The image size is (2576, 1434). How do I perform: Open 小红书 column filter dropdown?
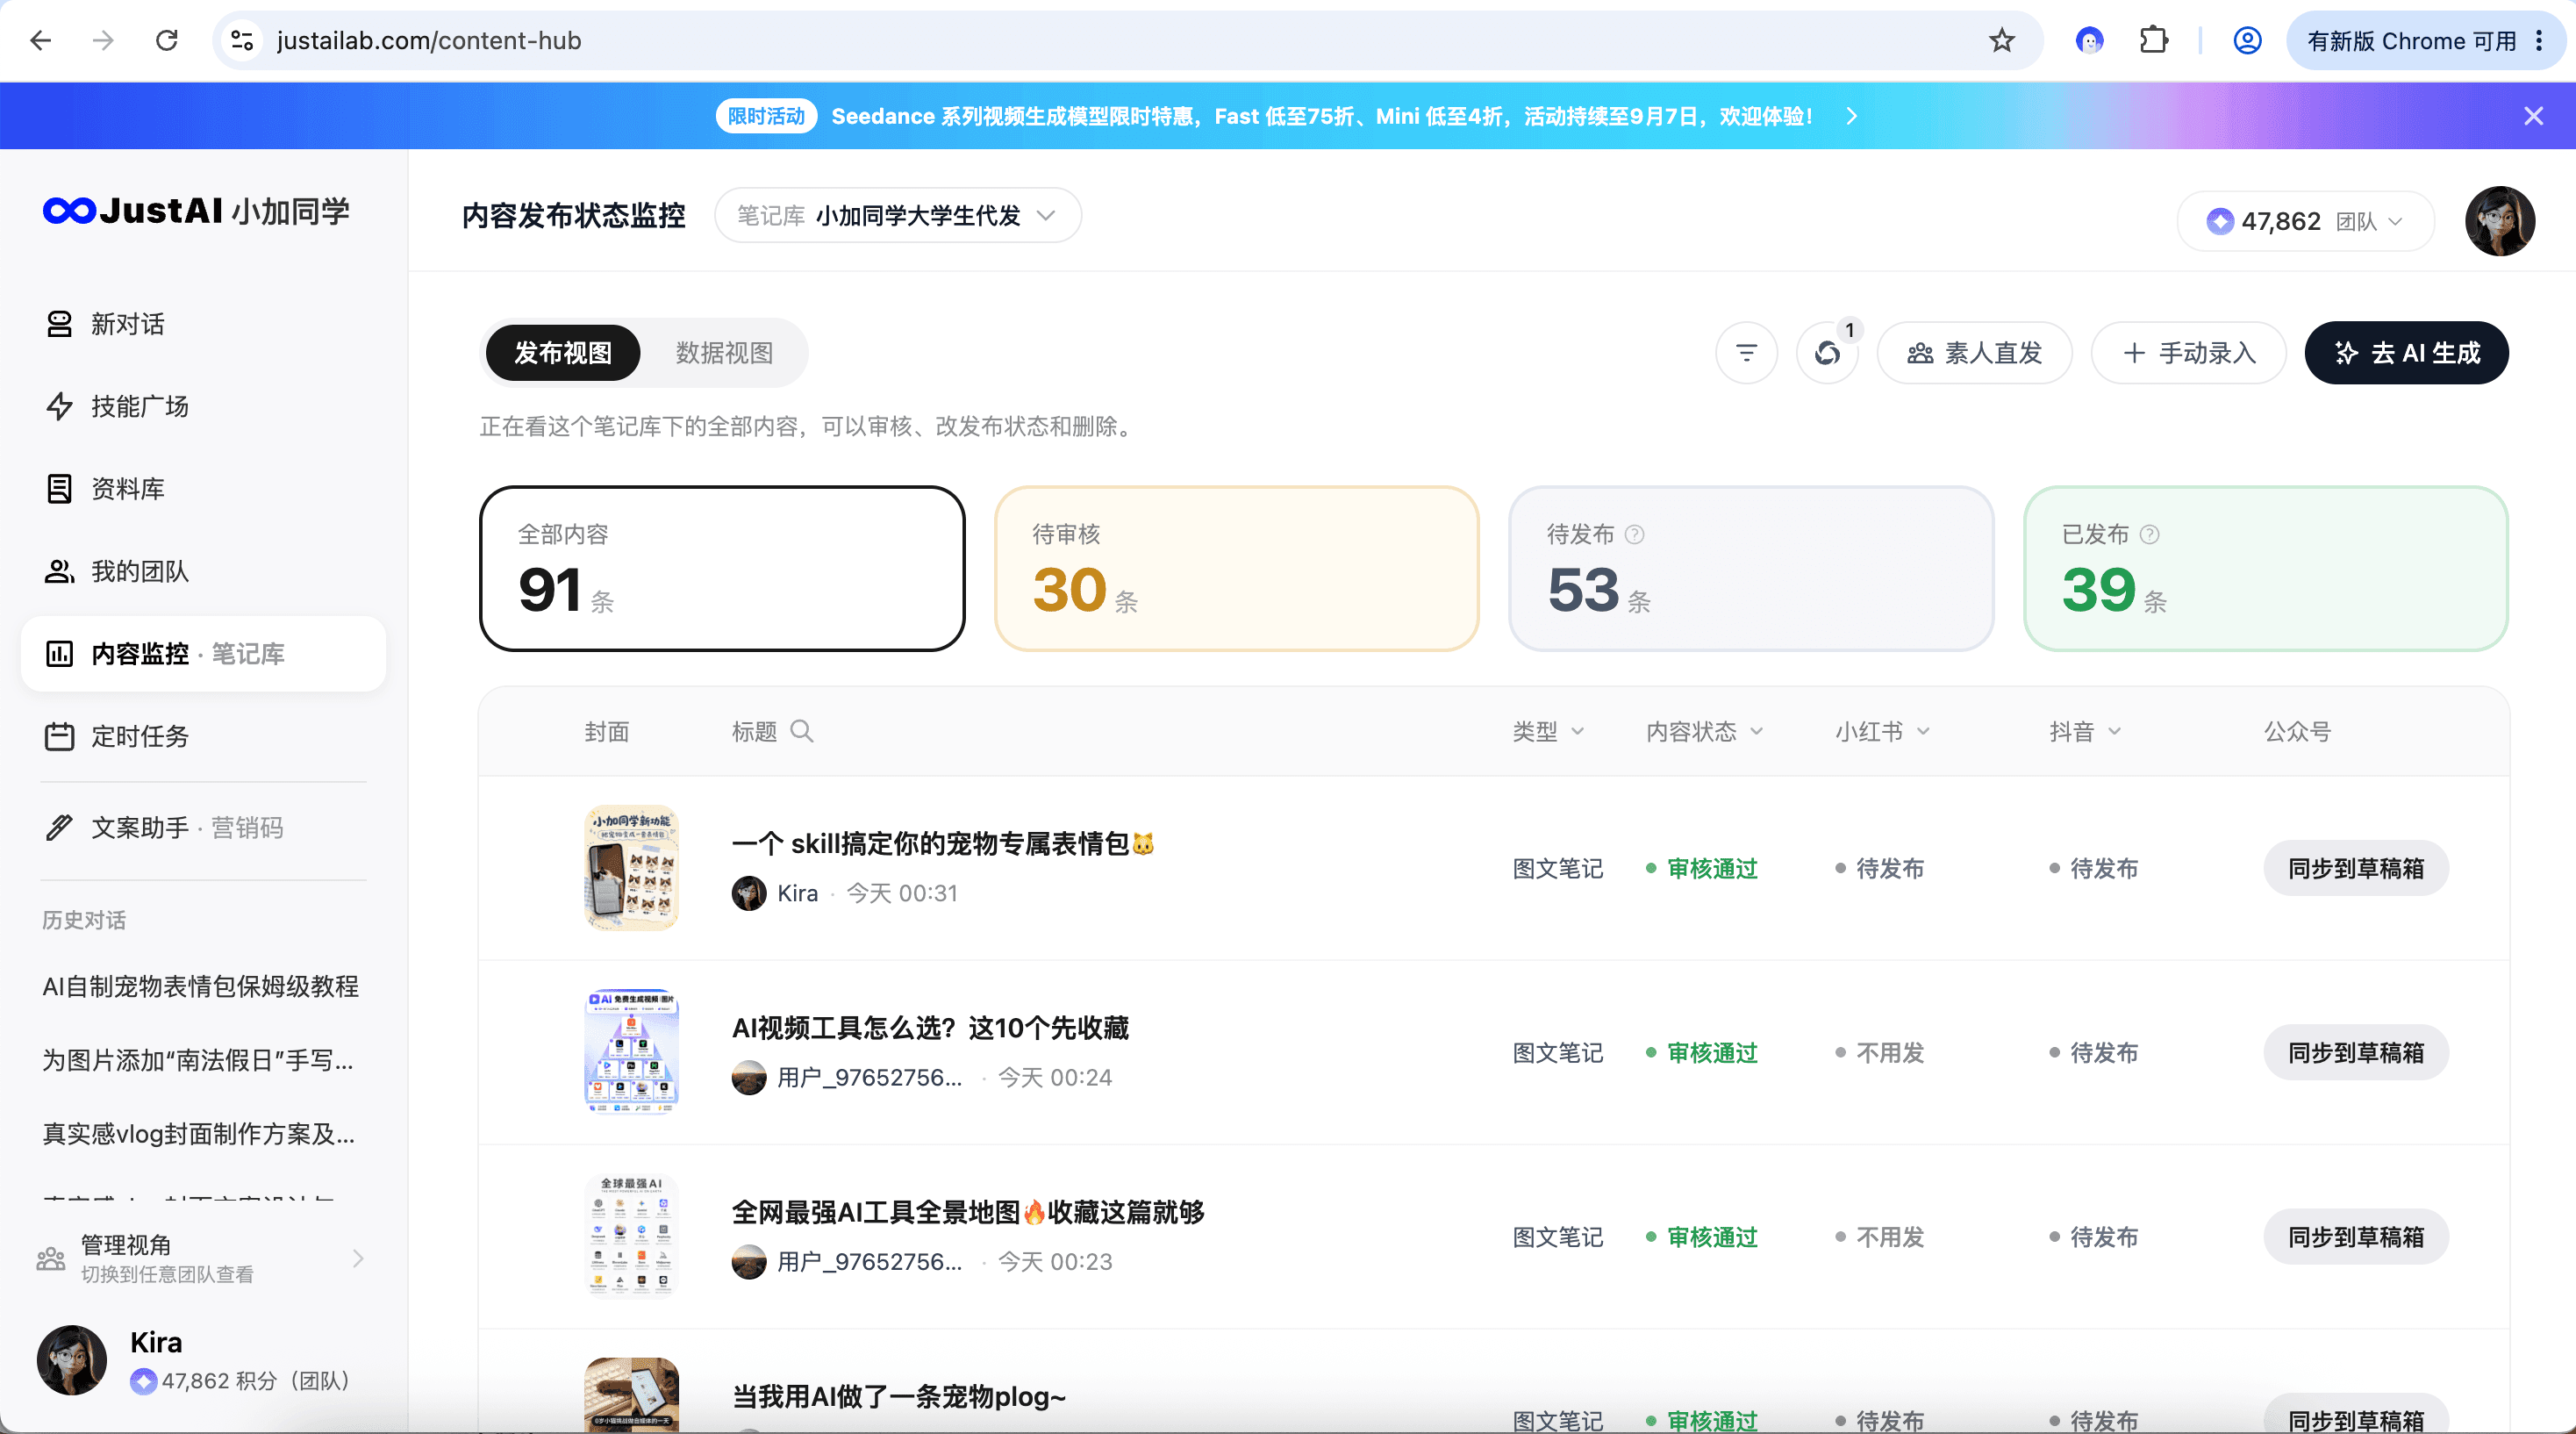pyautogui.click(x=1882, y=731)
